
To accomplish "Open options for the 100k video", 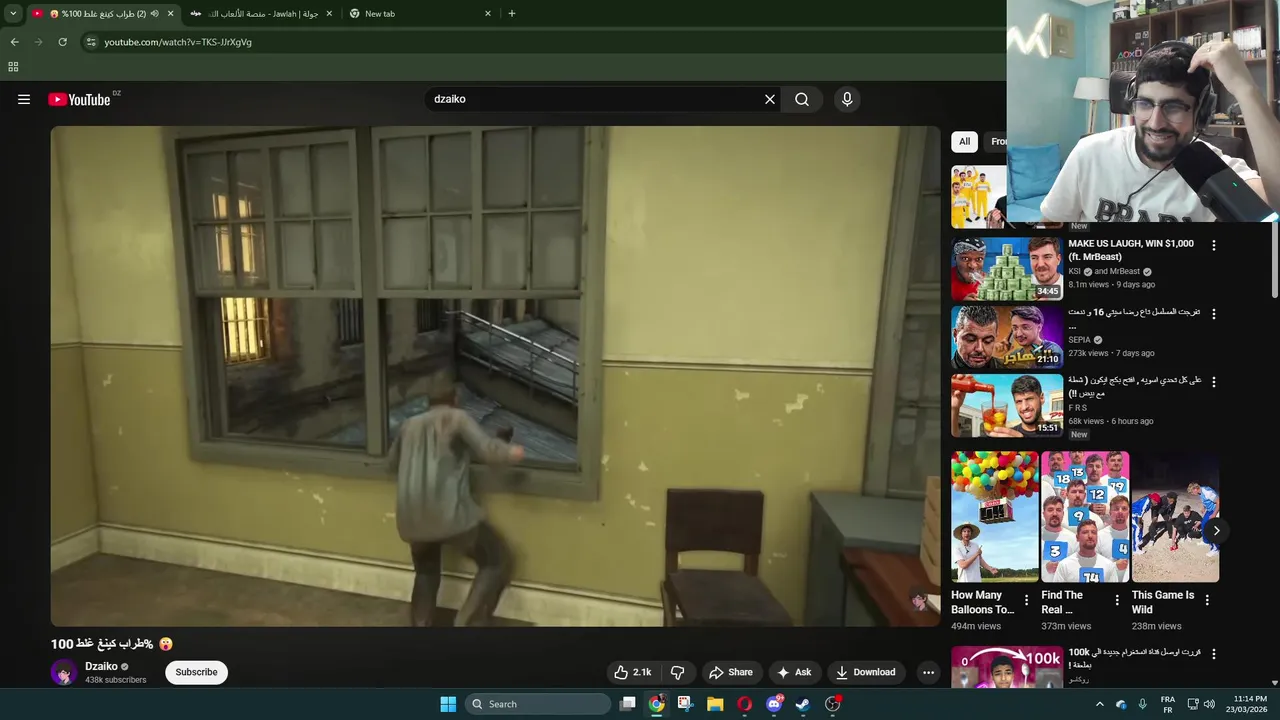I will point(1214,654).
